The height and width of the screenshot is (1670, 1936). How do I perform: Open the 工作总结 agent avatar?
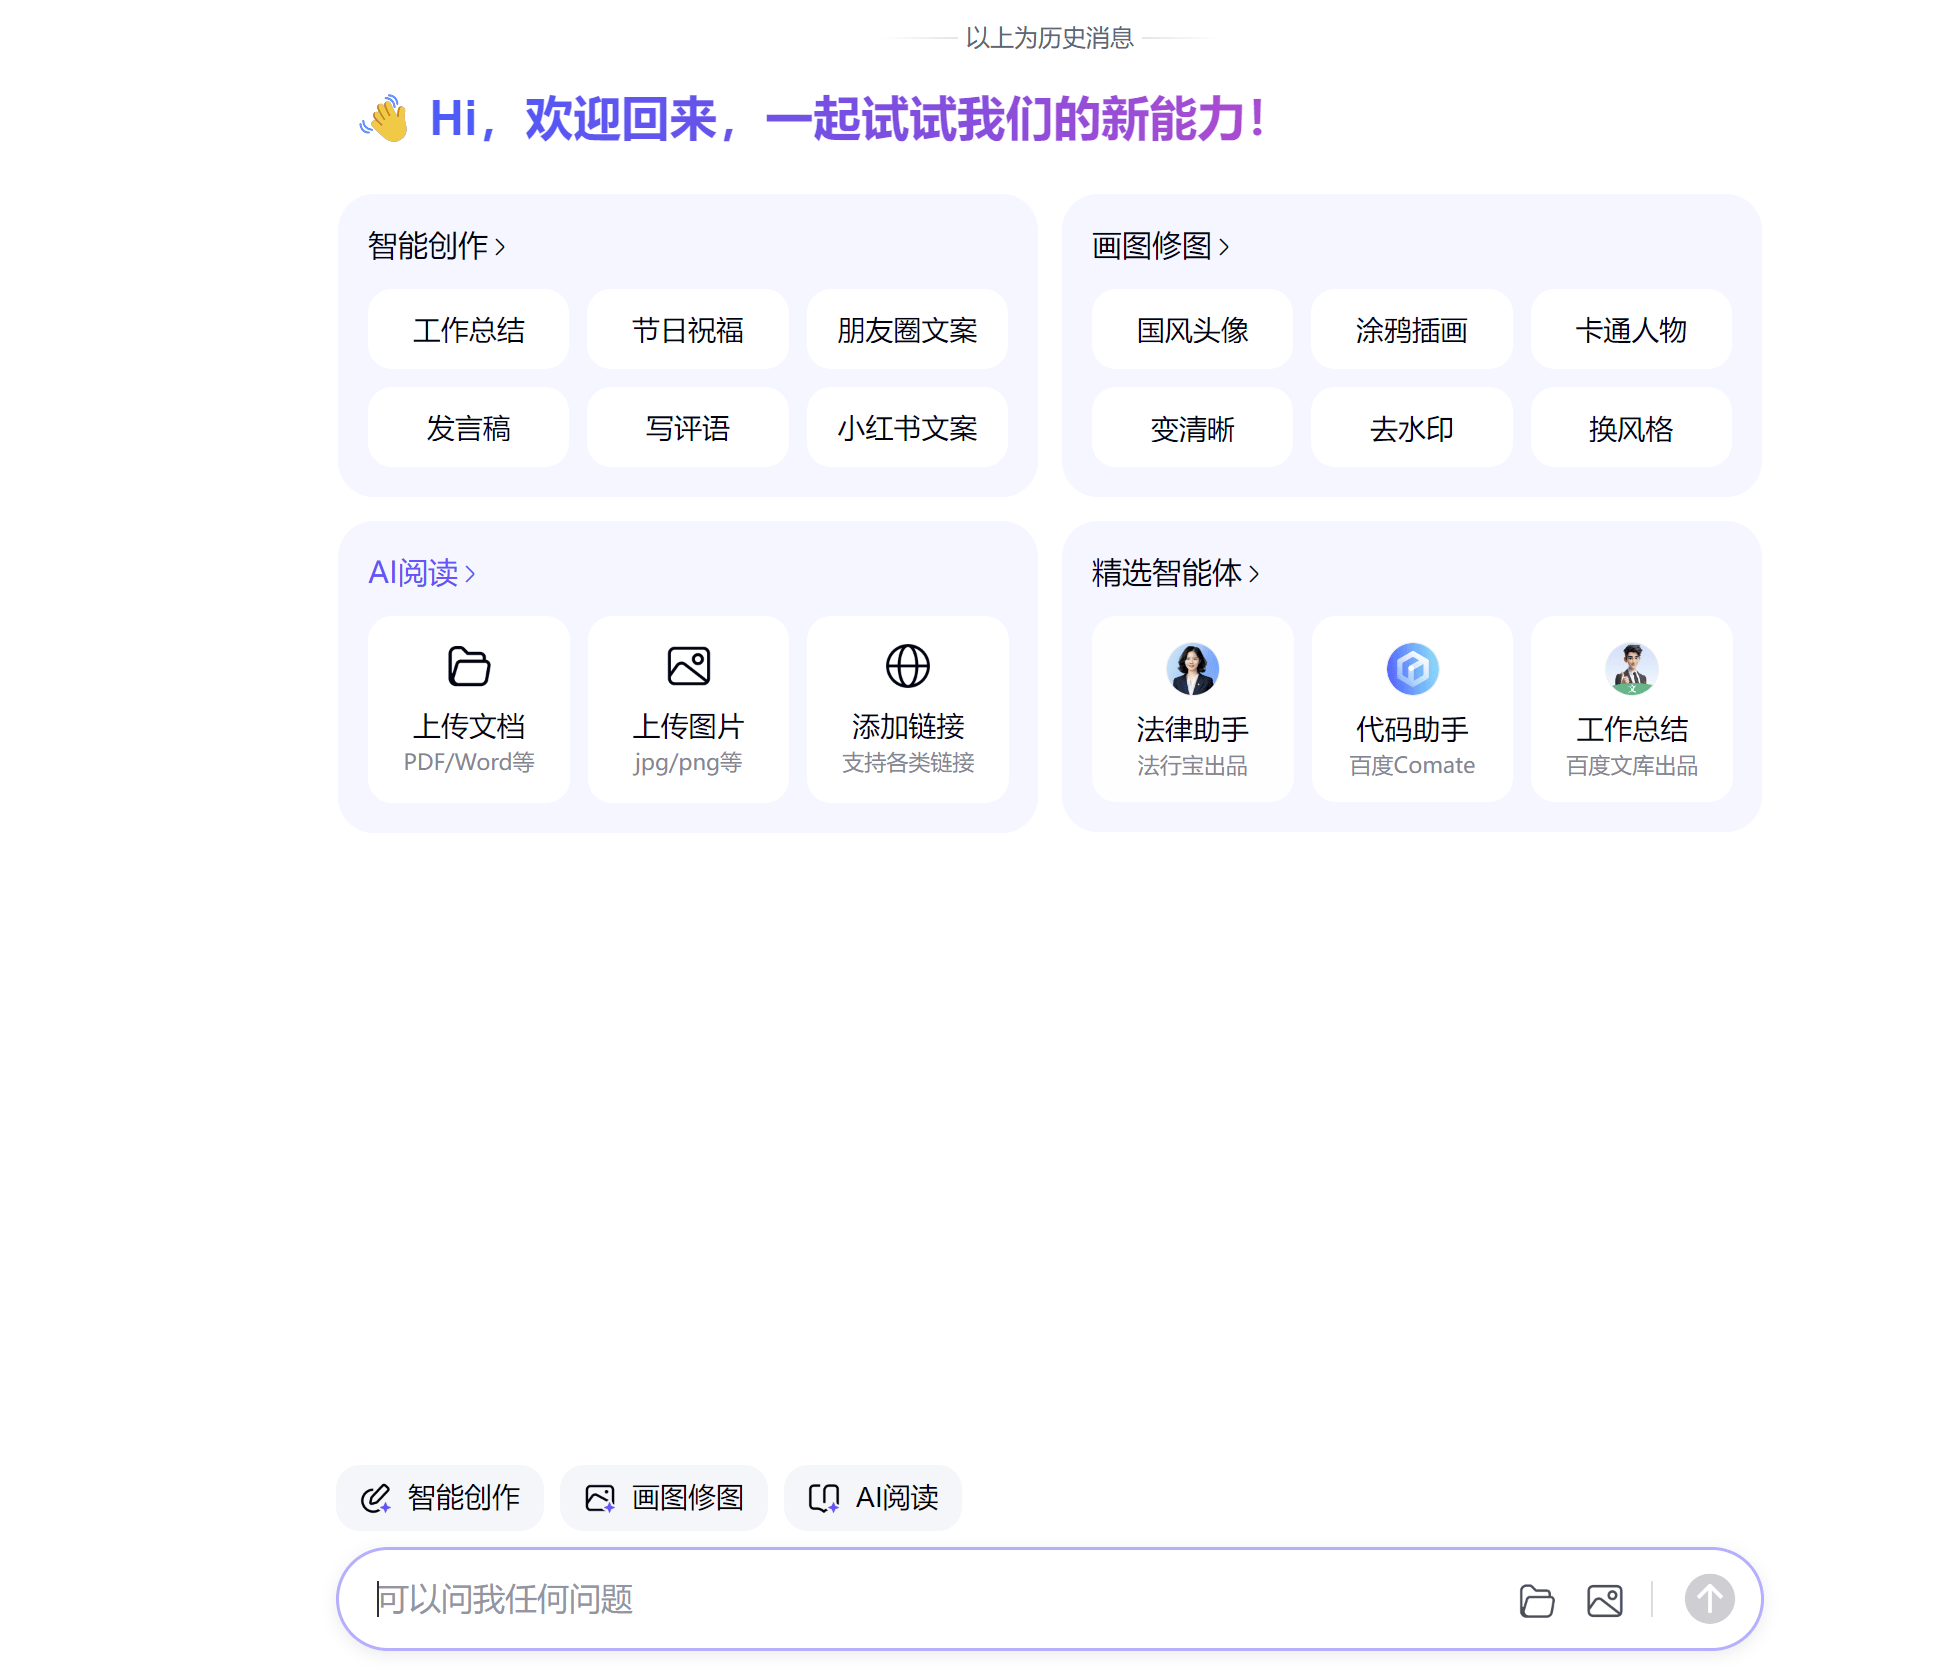1632,669
